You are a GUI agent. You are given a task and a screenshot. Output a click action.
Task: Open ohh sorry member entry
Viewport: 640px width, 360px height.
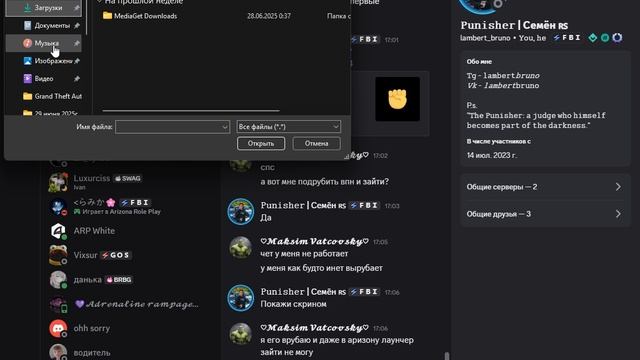pos(131,328)
